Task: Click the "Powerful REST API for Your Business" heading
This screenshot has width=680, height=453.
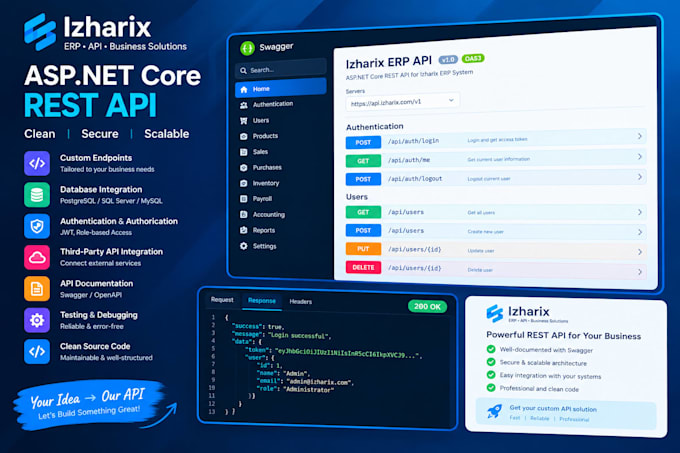Action: [563, 336]
